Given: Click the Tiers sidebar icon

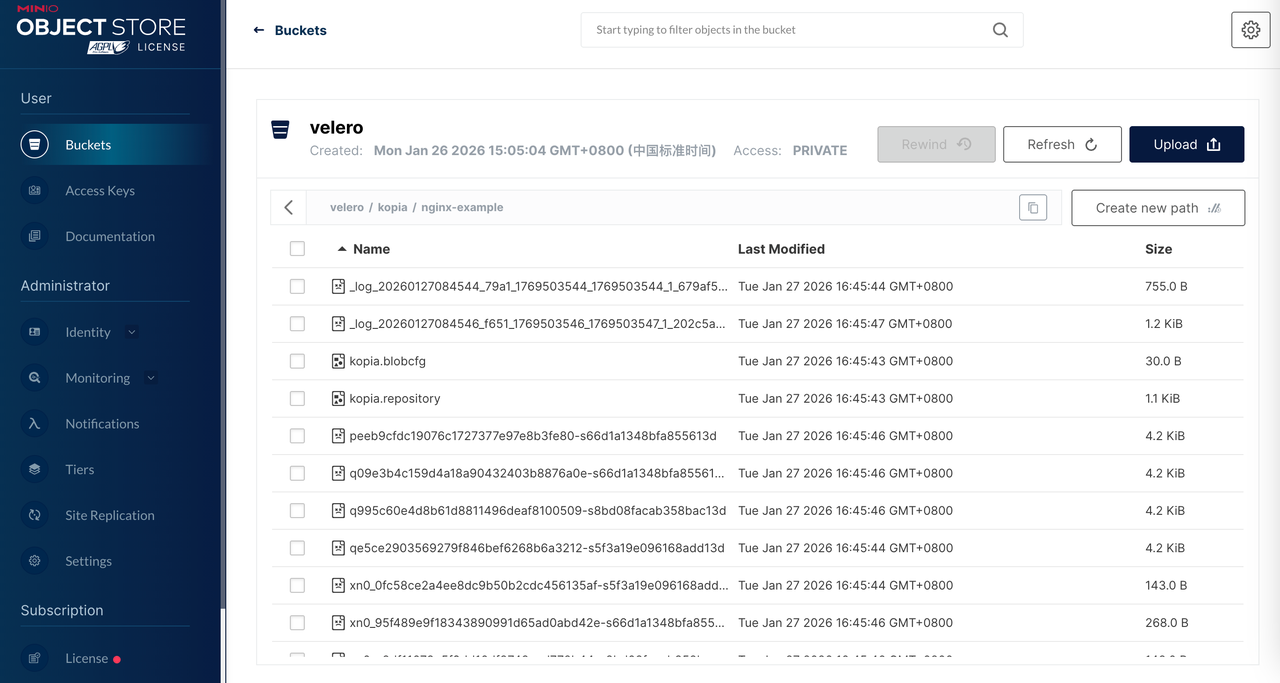Looking at the screenshot, I should [35, 469].
